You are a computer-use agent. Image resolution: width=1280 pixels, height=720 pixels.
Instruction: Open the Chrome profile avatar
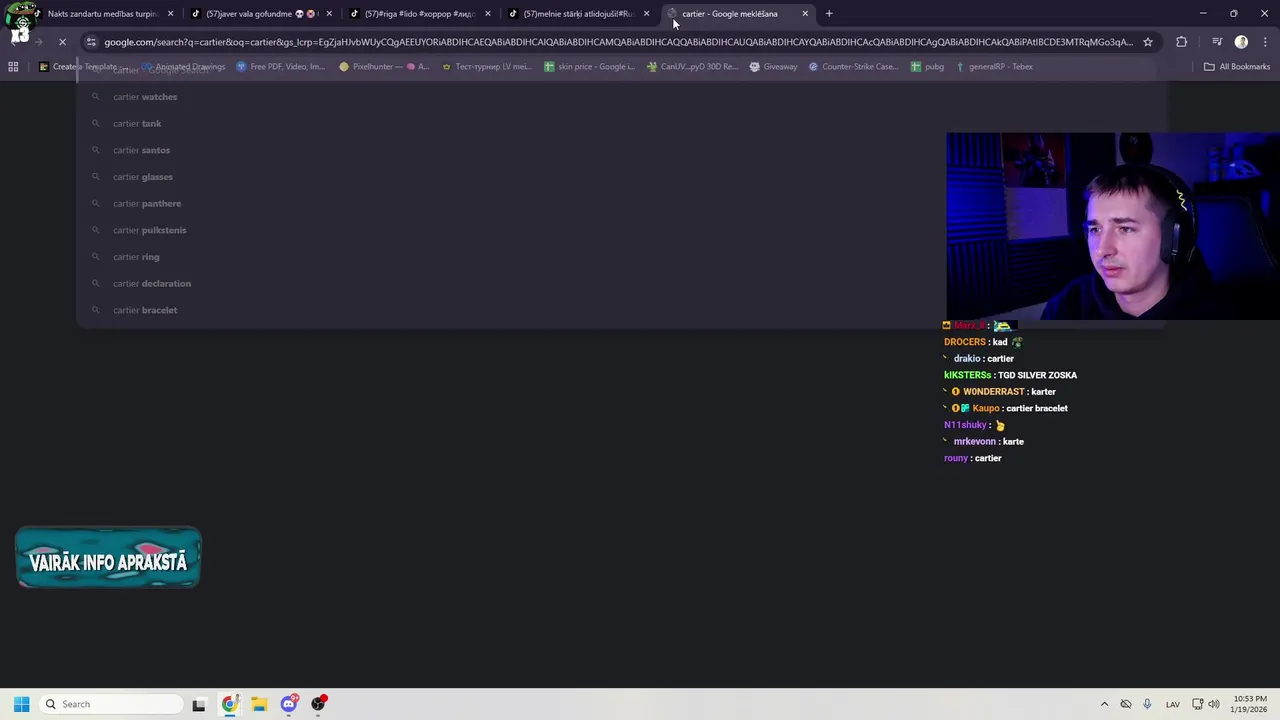(1241, 42)
